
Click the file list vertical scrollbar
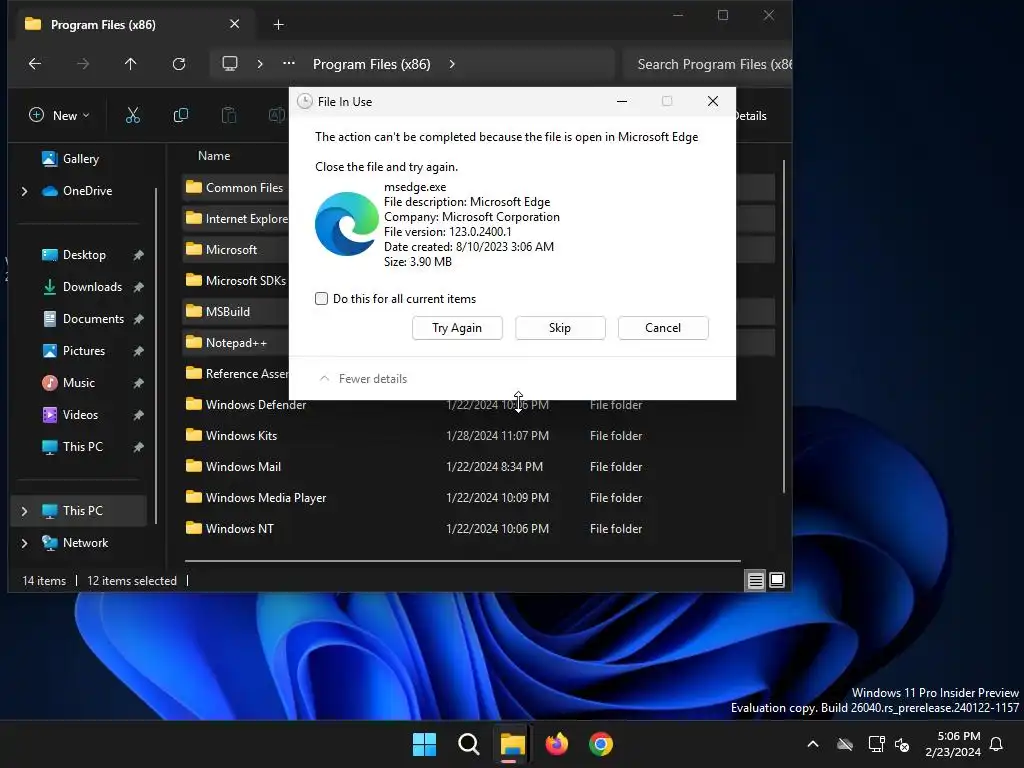(784, 327)
